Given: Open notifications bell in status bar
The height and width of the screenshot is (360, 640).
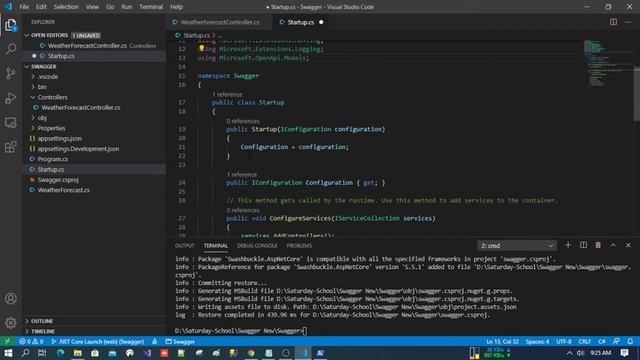Looking at the screenshot, I should (x=630, y=342).
